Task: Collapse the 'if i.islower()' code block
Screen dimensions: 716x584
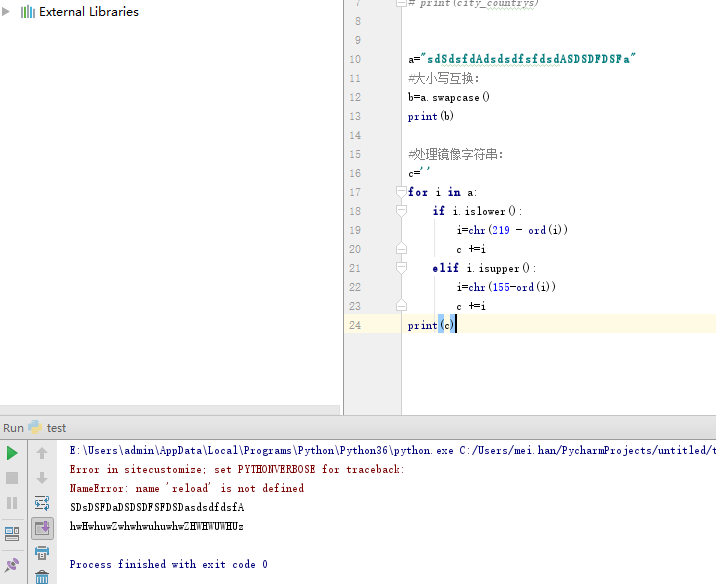Action: [x=401, y=211]
